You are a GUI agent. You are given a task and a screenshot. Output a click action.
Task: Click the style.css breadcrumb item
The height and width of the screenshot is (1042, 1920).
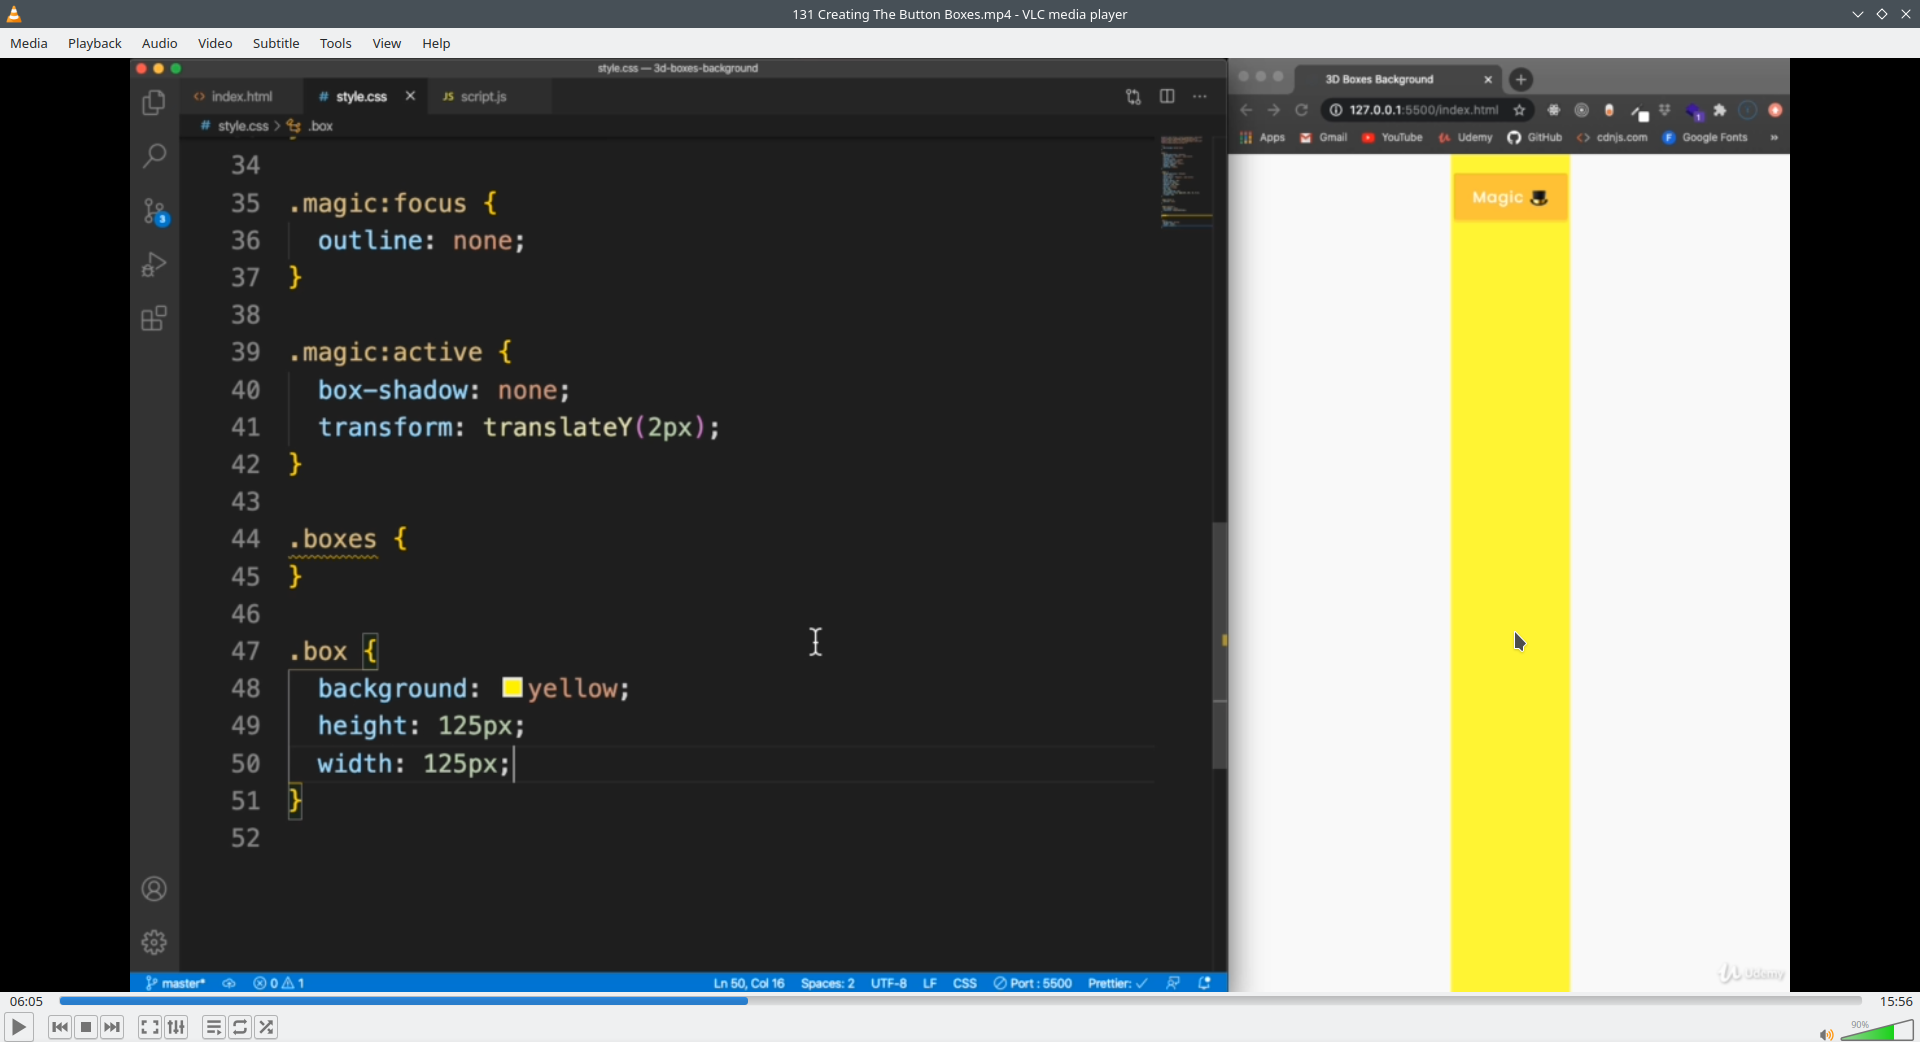click(x=243, y=126)
